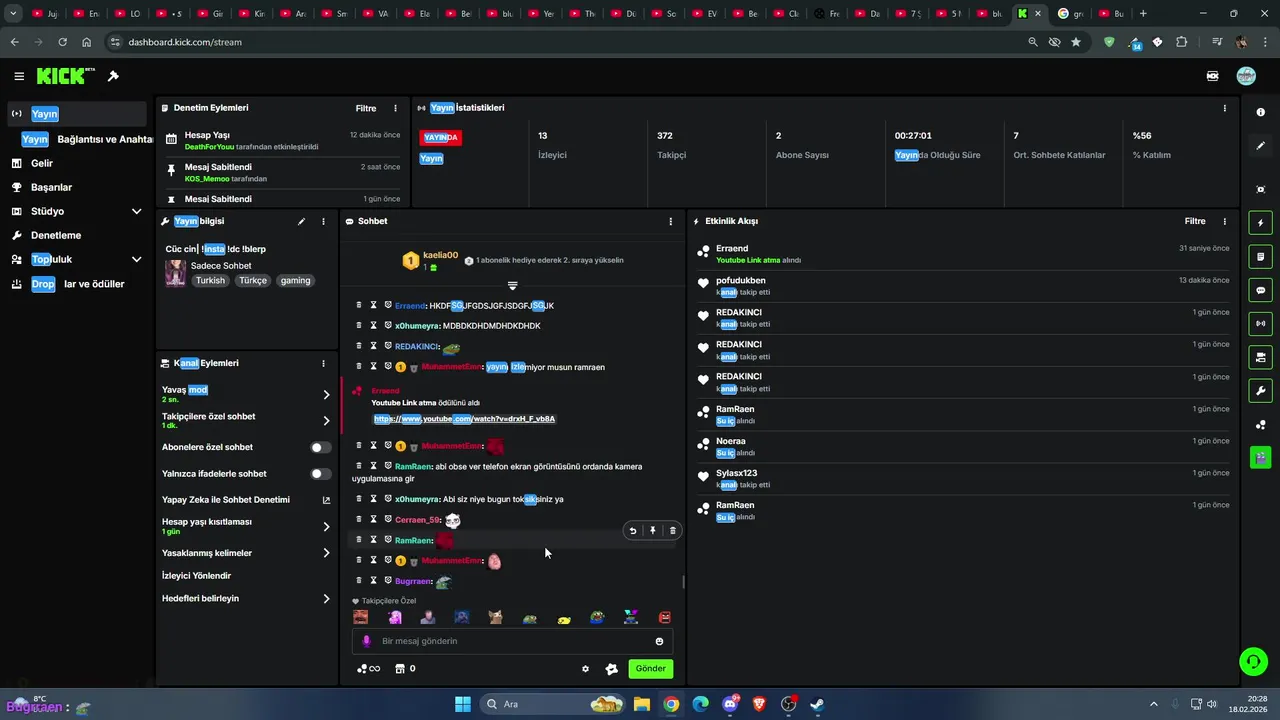
Task: Open Yayın İstatistikleri three-dot menu
Action: [x=1224, y=108]
